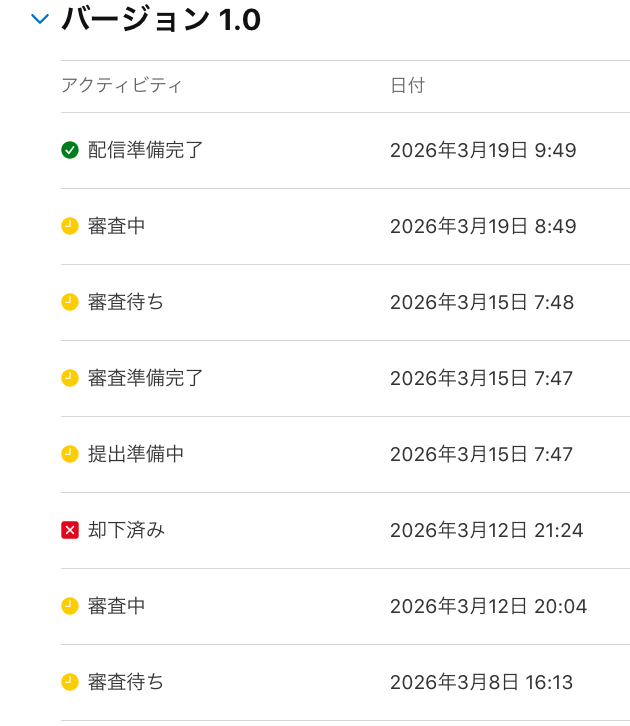Click the date 2026年3月12日 21:24
The width and height of the screenshot is (630, 726).
click(487, 530)
